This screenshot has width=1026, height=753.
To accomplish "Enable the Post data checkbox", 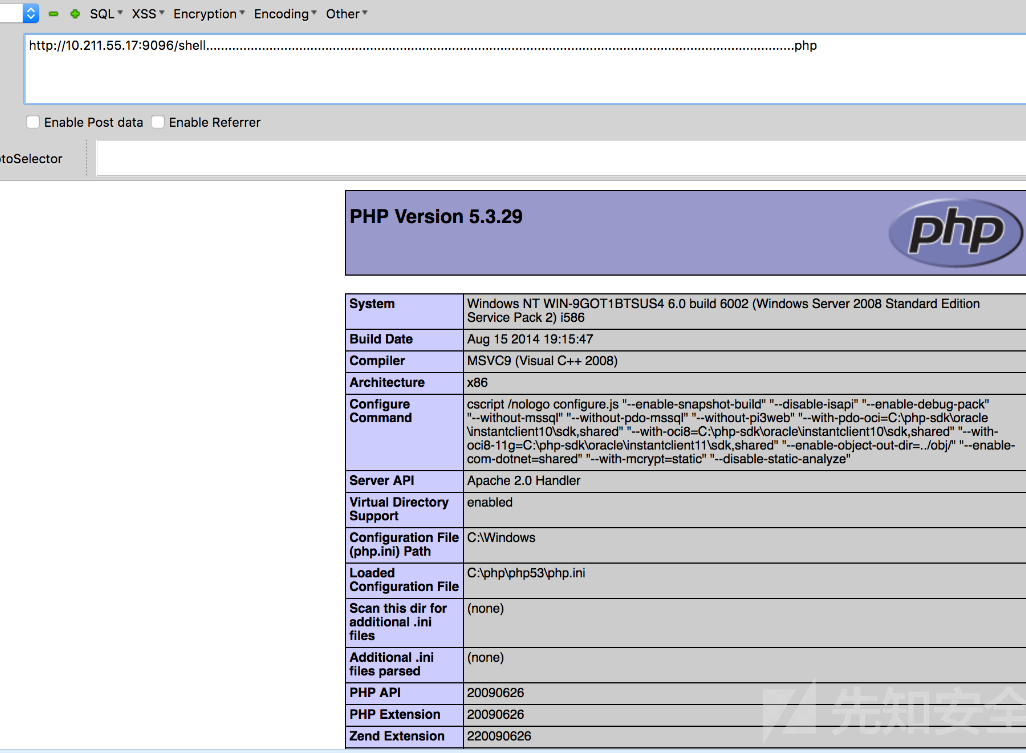I will coord(33,122).
